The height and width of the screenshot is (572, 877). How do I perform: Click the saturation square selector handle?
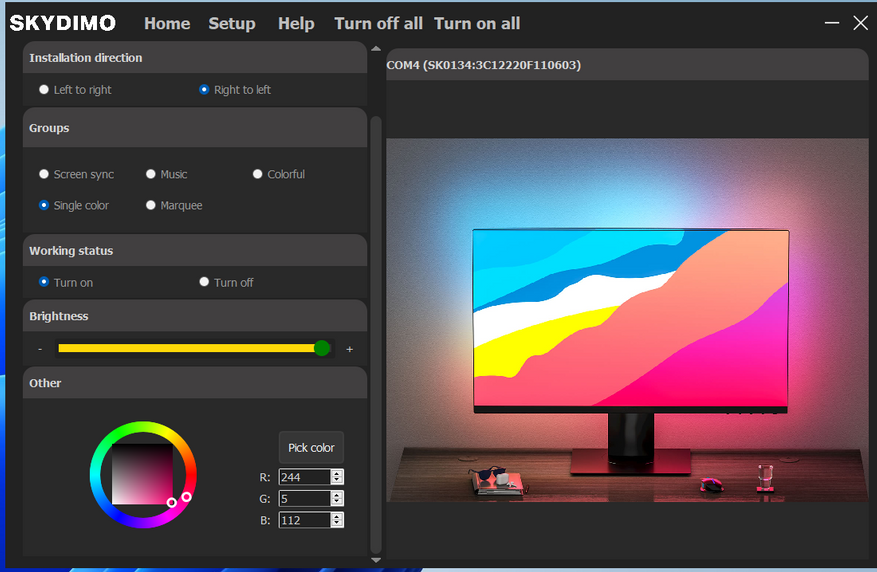coord(172,503)
